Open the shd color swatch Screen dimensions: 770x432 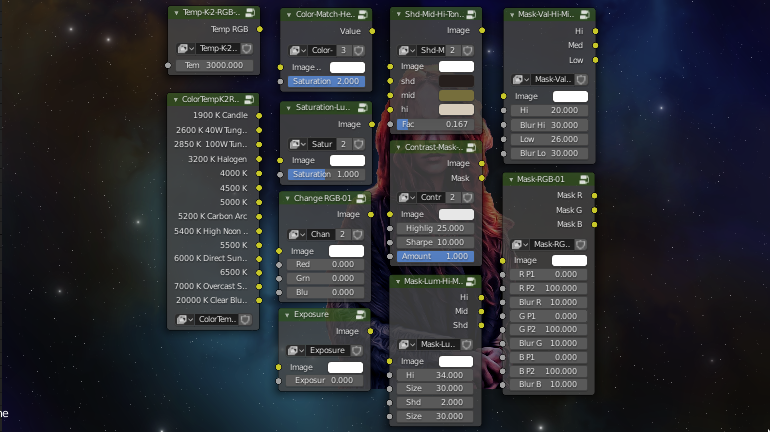pos(456,81)
